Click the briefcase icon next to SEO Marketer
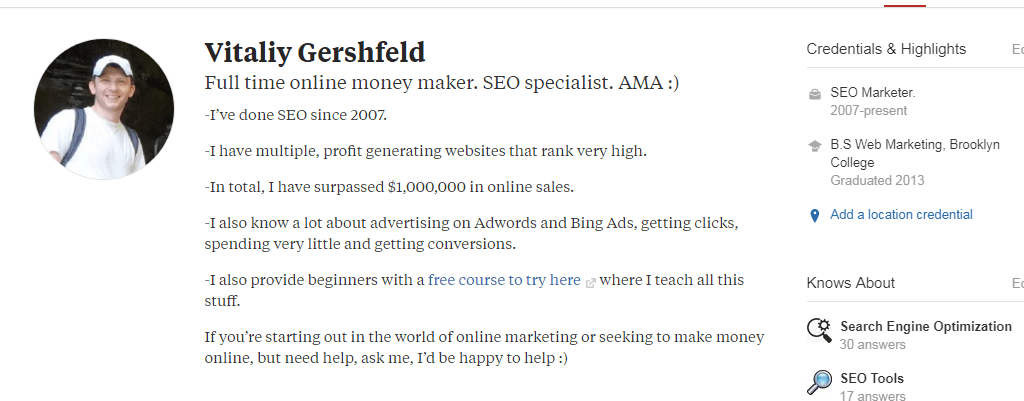Viewport: 1024px width, 401px height. 814,95
